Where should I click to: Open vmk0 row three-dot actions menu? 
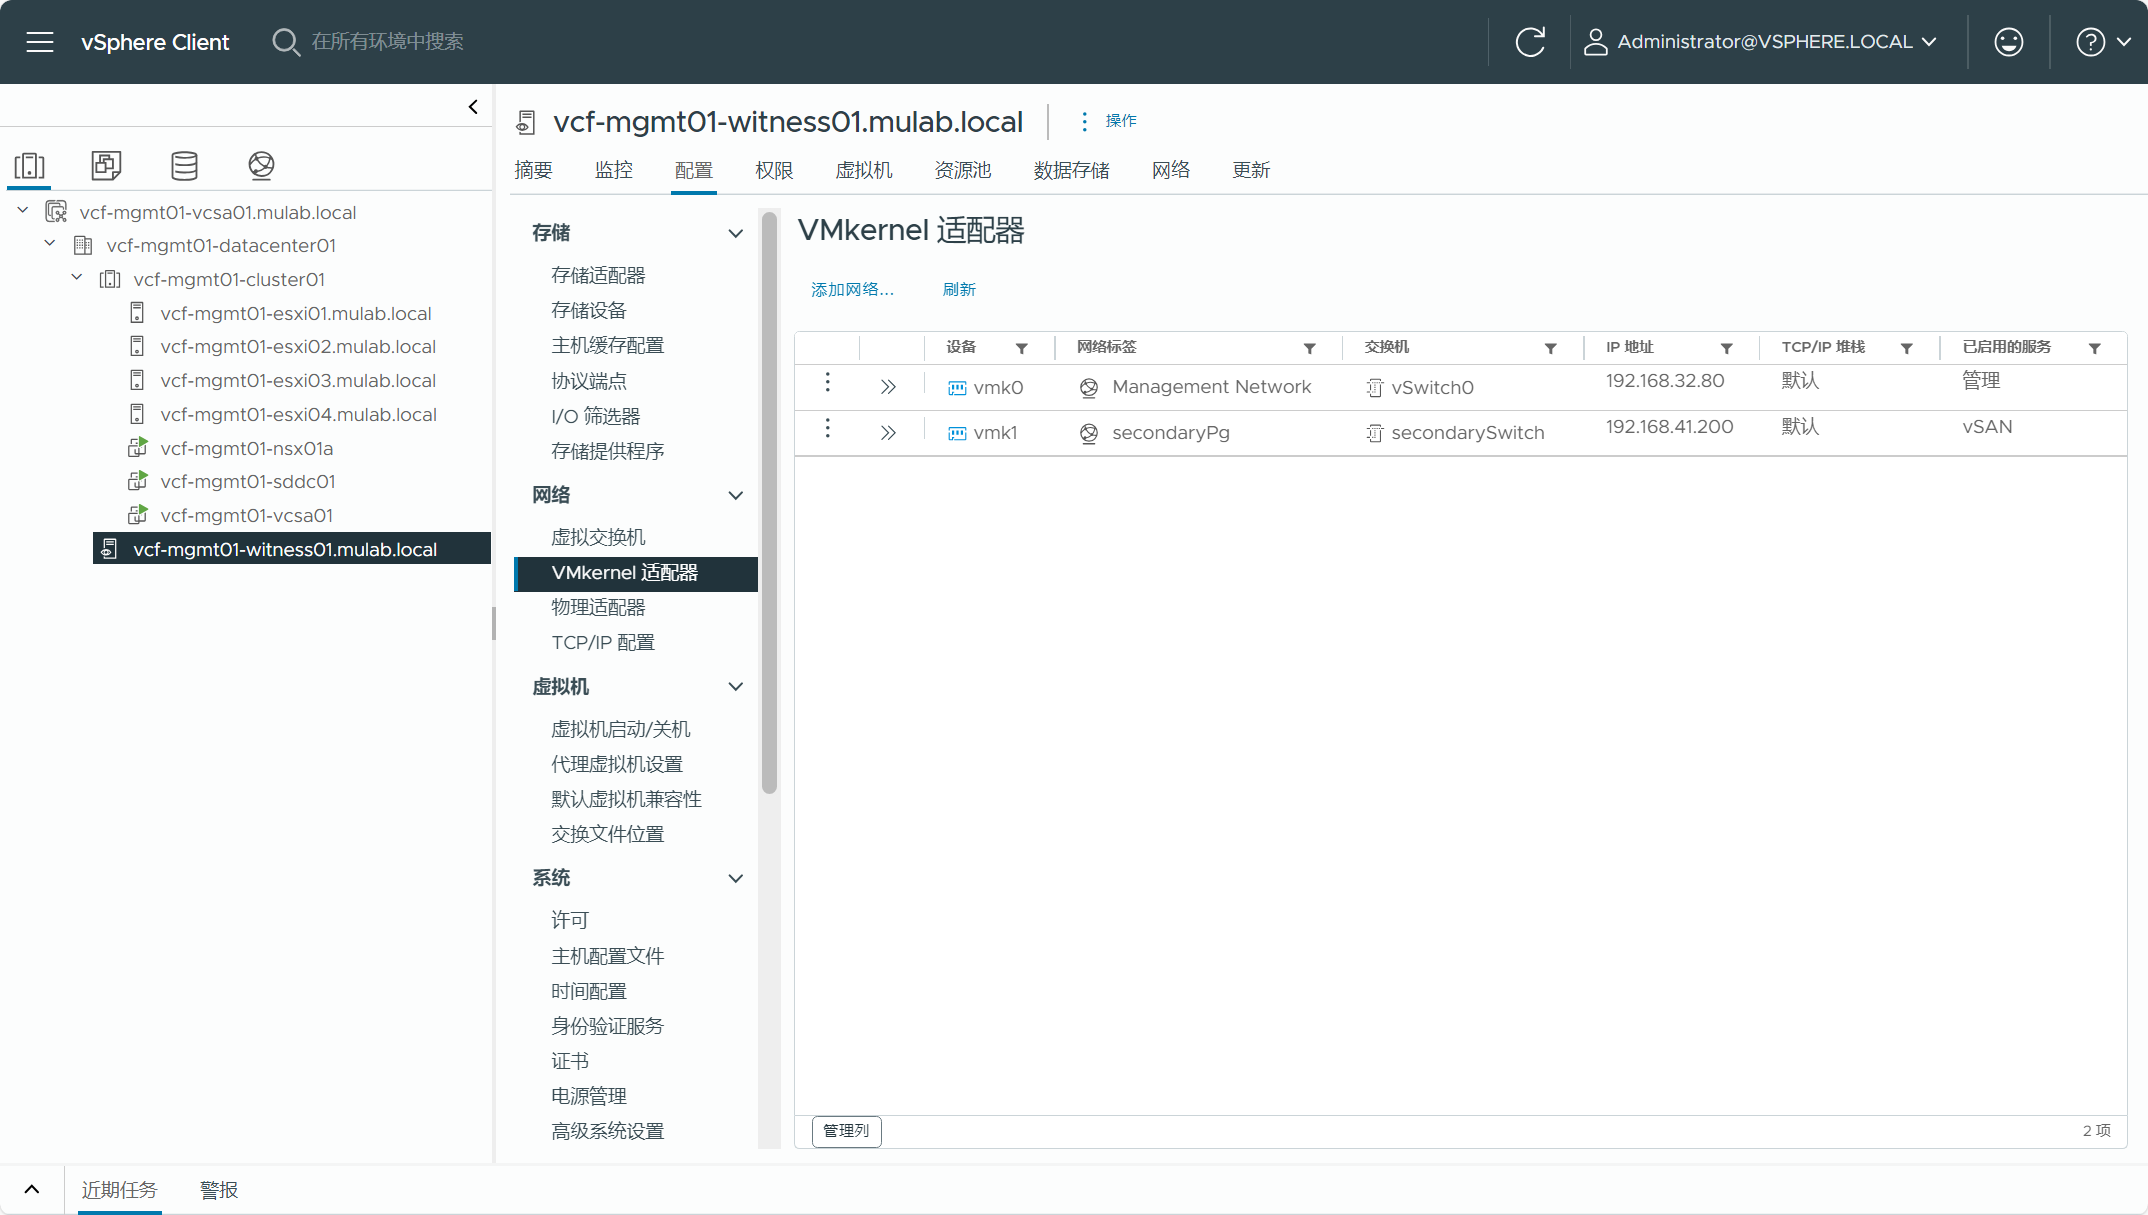[x=827, y=383]
